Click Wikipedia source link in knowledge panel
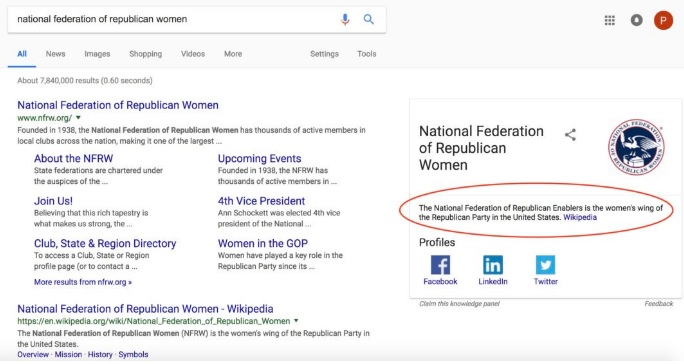 [580, 217]
